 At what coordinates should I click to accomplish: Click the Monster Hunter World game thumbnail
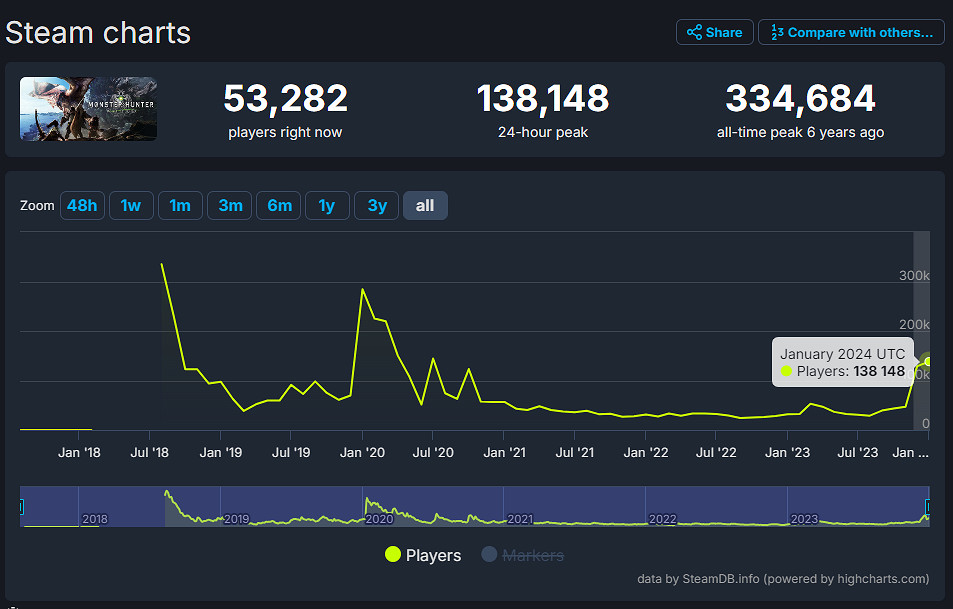88,109
